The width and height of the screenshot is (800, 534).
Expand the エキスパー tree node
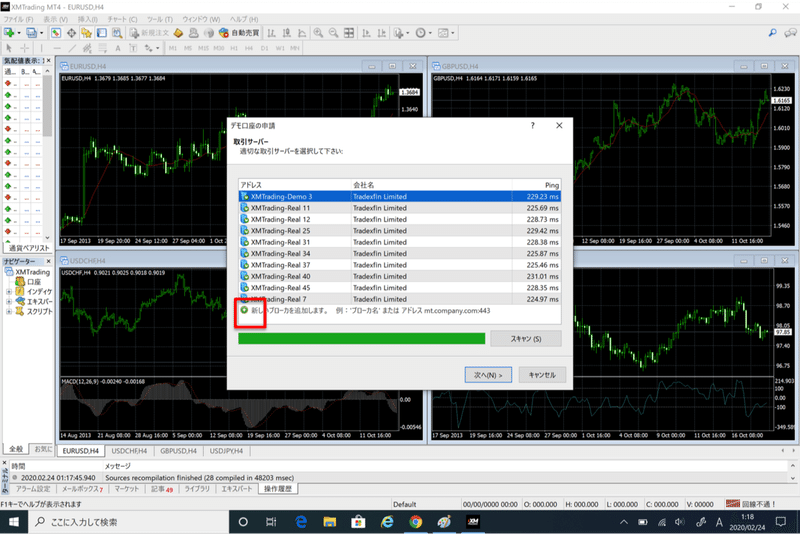pyautogui.click(x=9, y=301)
